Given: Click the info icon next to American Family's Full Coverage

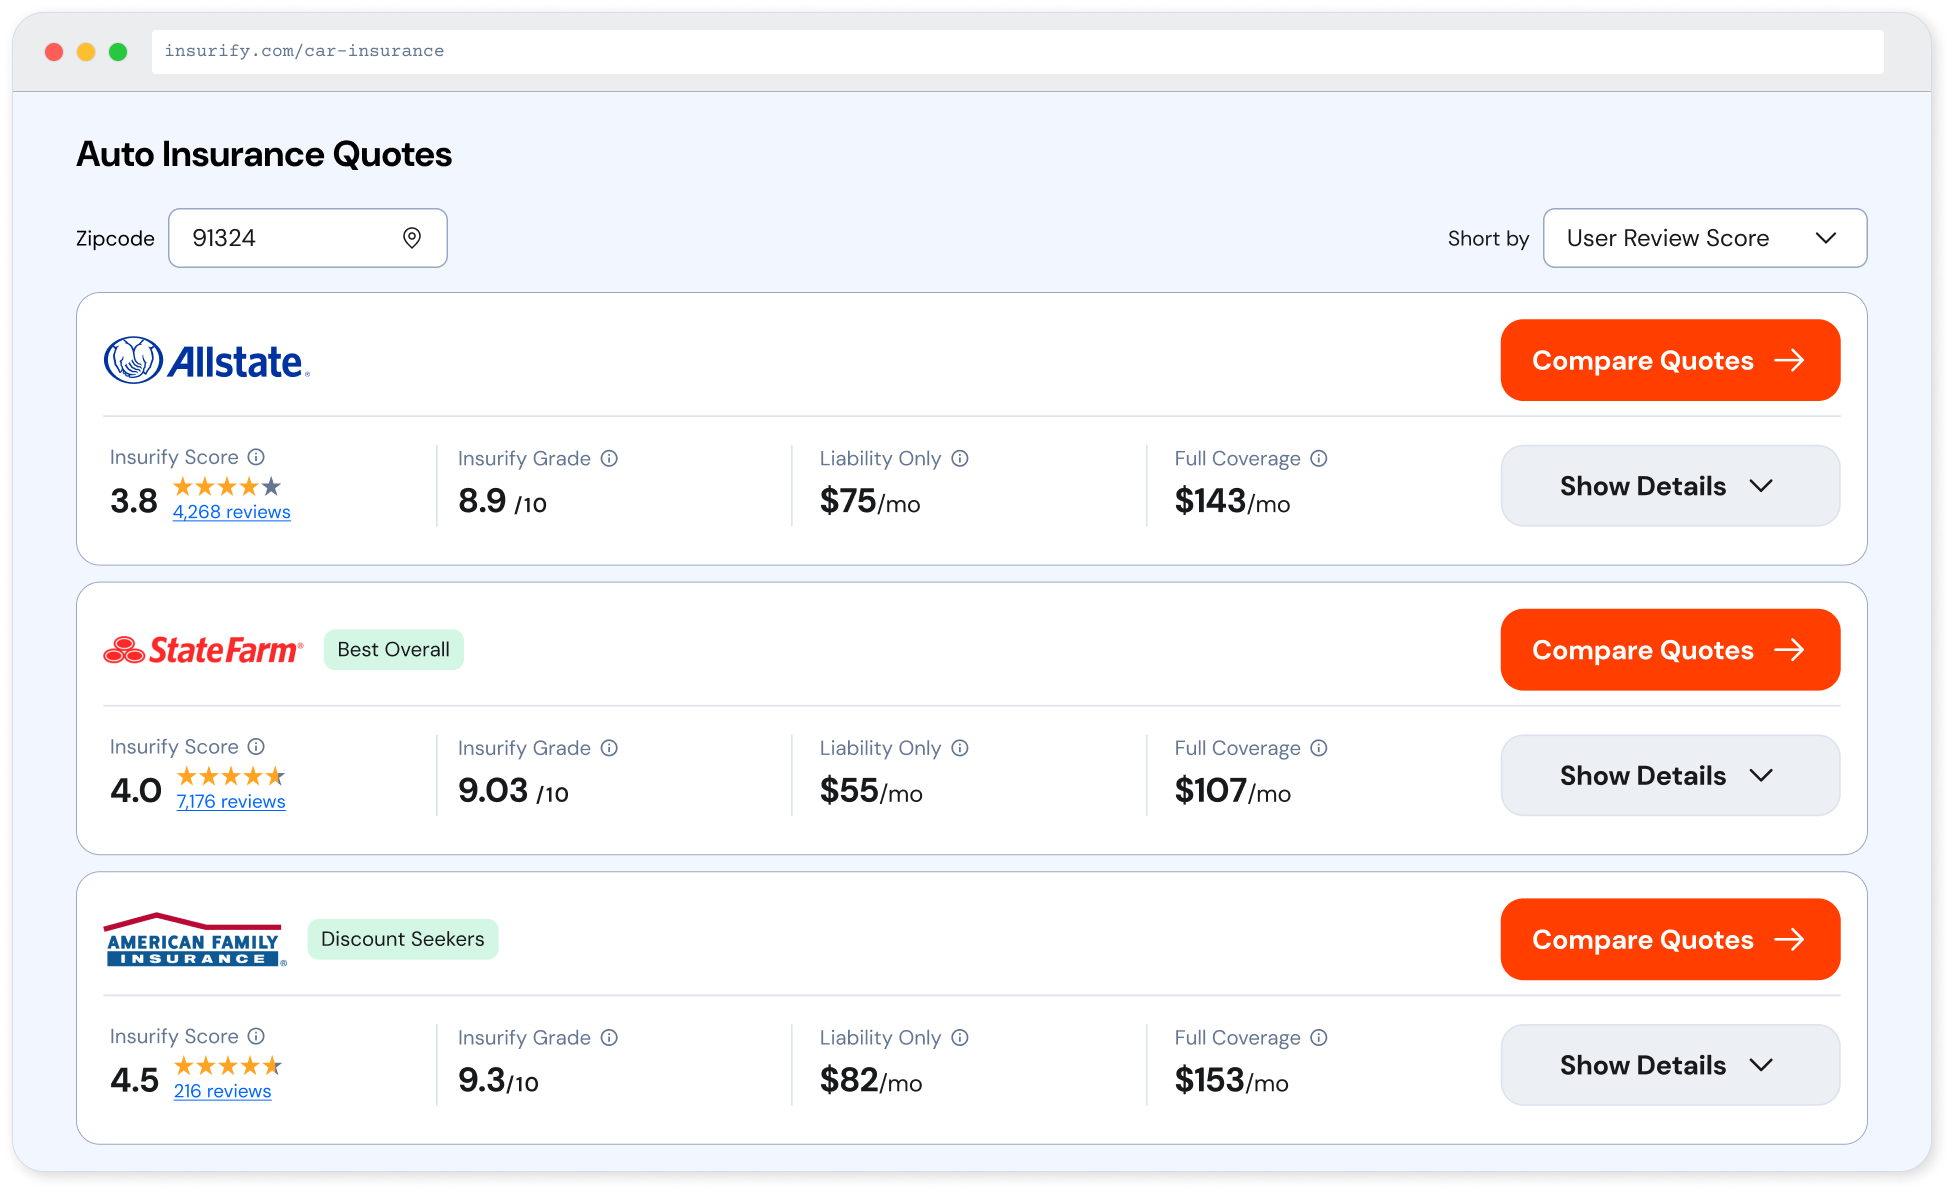Looking at the screenshot, I should pos(1319,1037).
